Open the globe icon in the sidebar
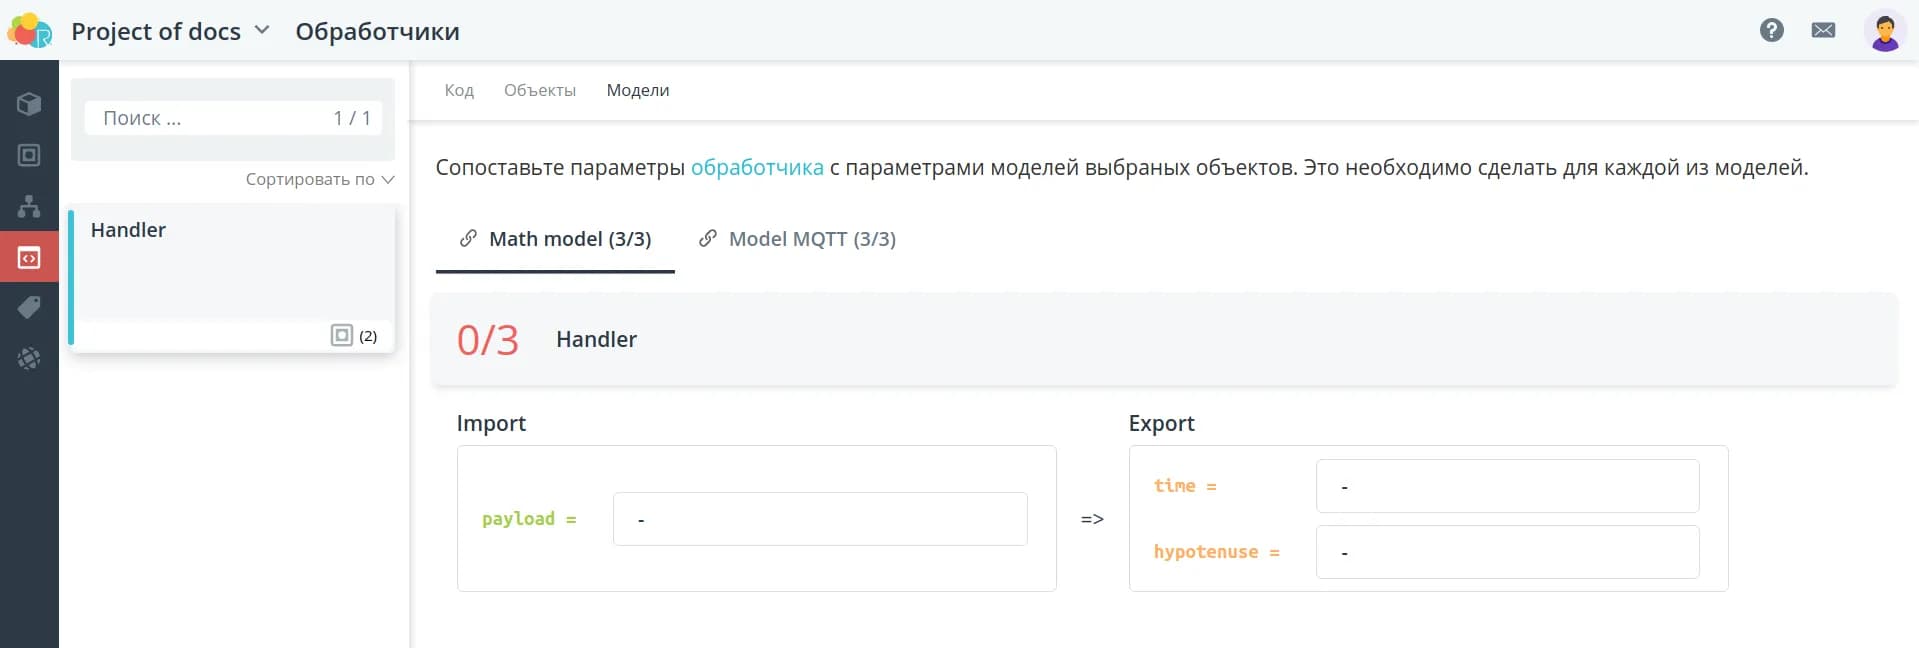This screenshot has width=1919, height=648. (x=29, y=358)
